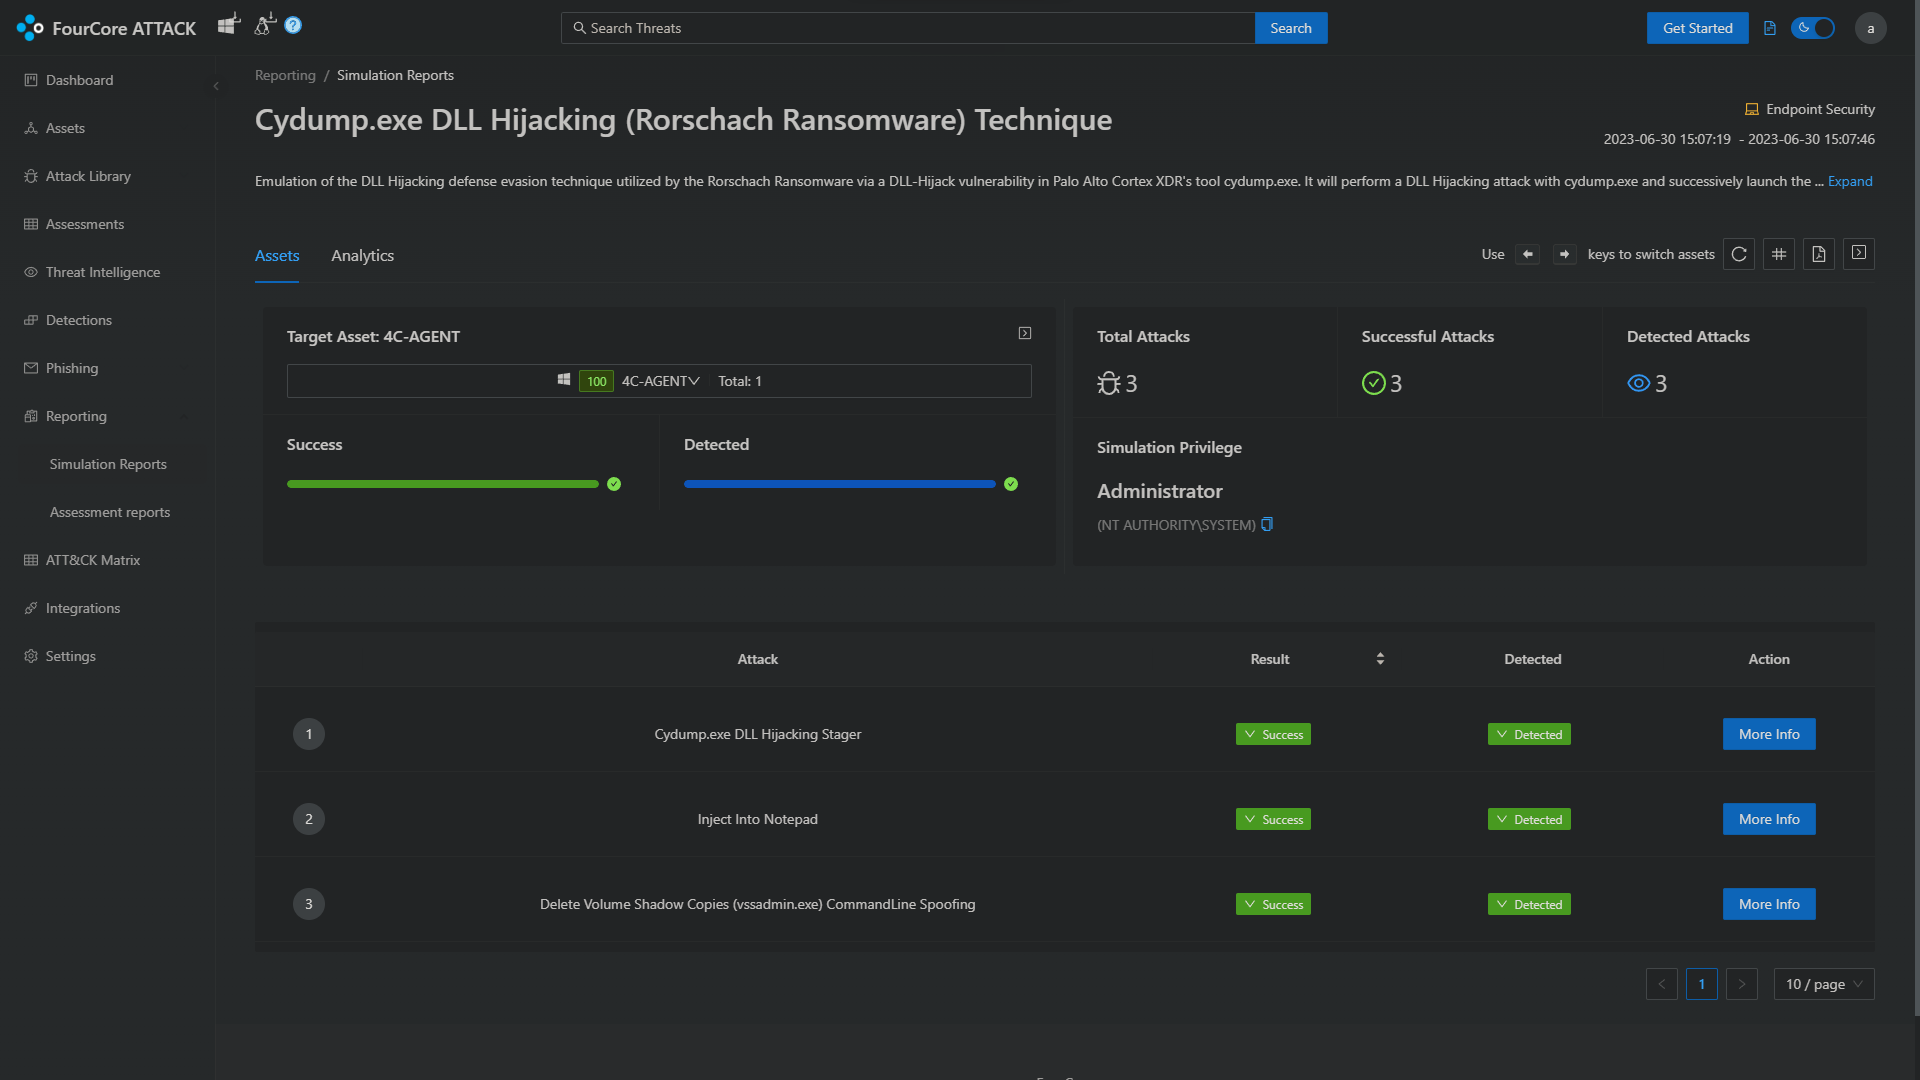Click Get Started button
This screenshot has height=1080, width=1920.
coord(1697,28)
